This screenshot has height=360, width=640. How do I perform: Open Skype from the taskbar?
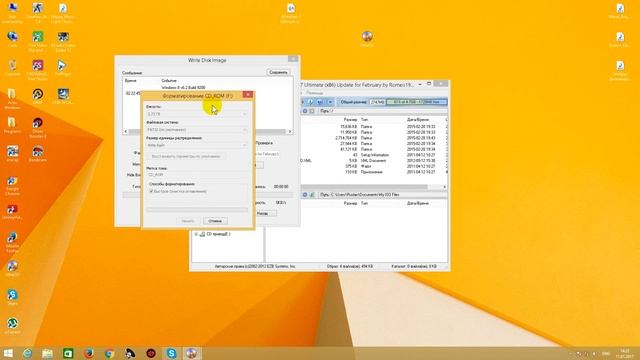[171, 353]
